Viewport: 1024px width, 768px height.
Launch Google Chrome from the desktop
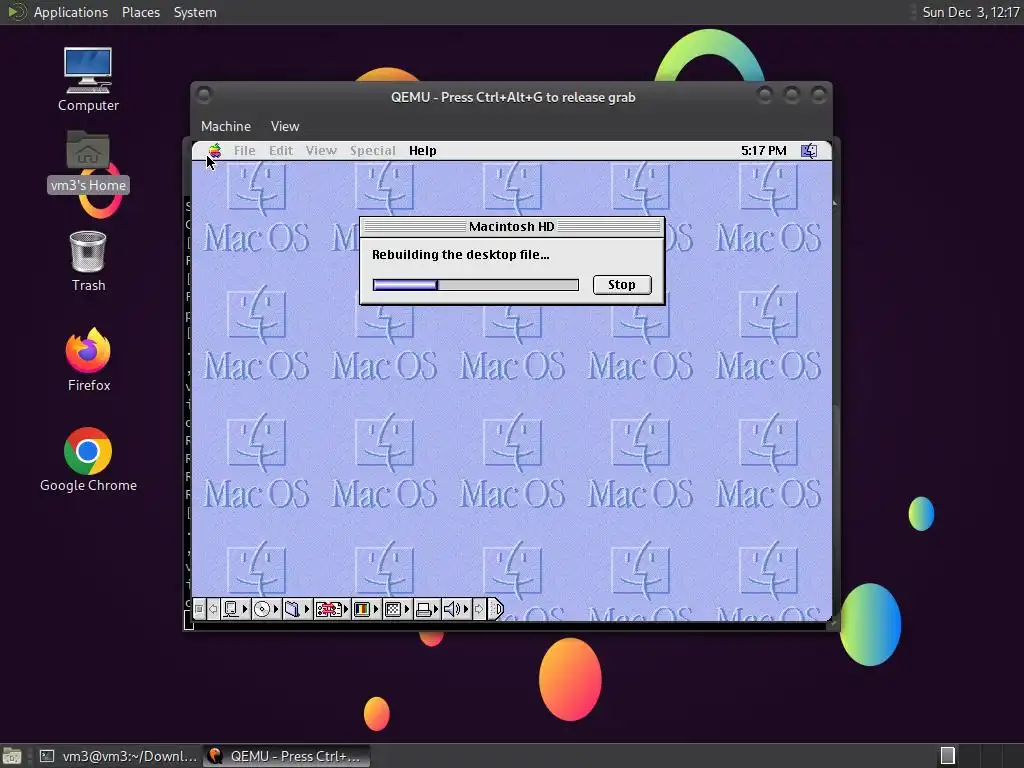pos(88,460)
